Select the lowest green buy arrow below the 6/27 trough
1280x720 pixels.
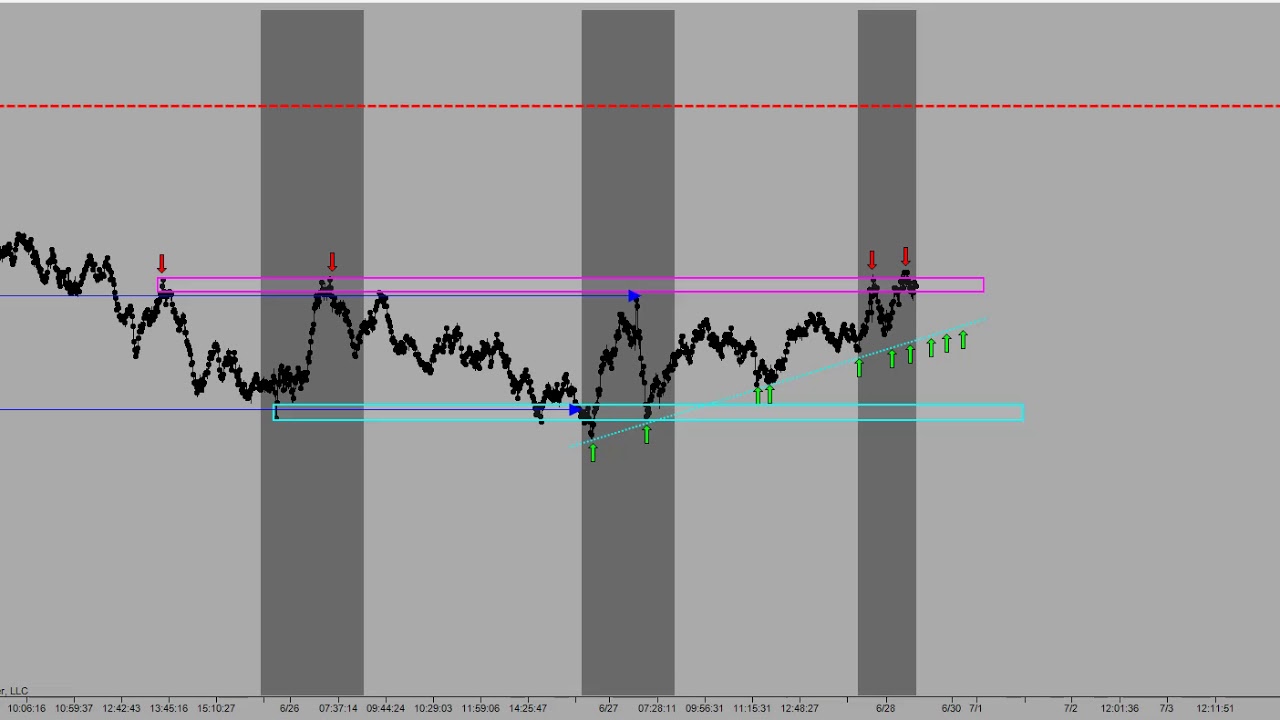pos(592,452)
